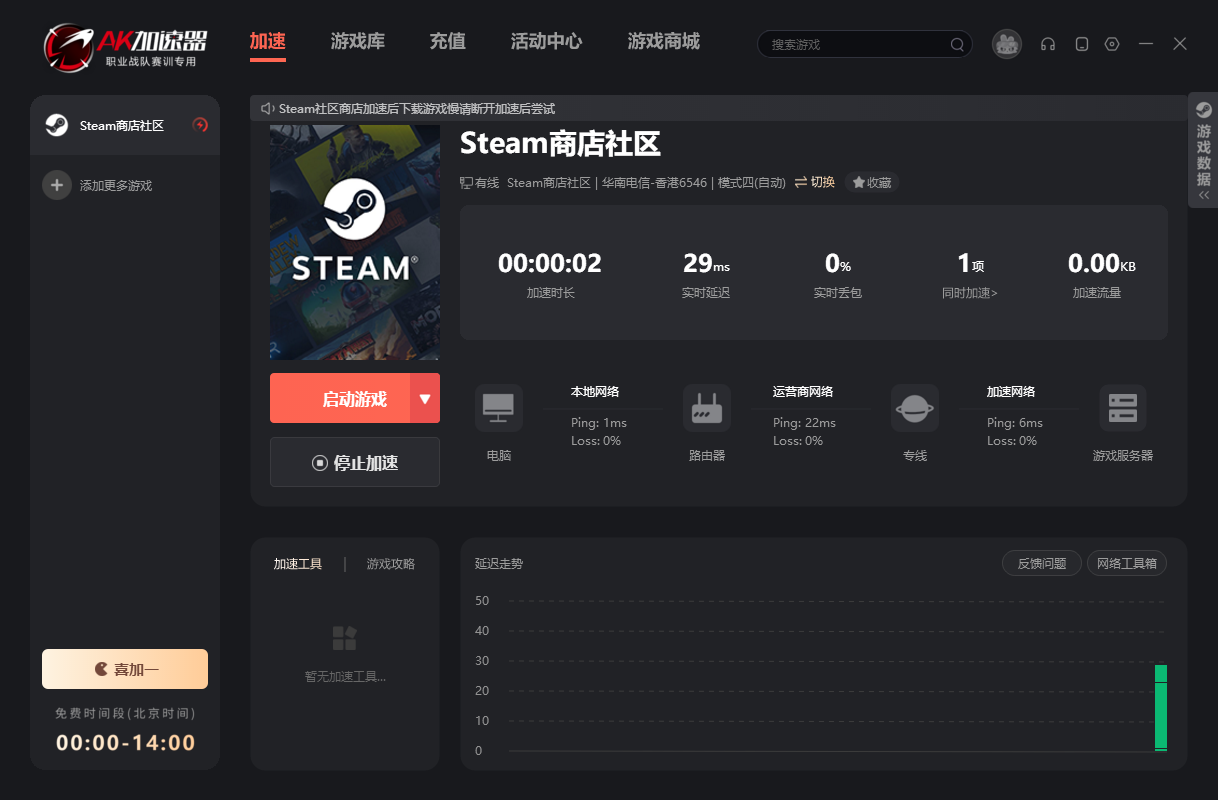Image resolution: width=1218 pixels, height=800 pixels.
Task: Click the mobile phone icon in header
Action: click(x=1081, y=44)
